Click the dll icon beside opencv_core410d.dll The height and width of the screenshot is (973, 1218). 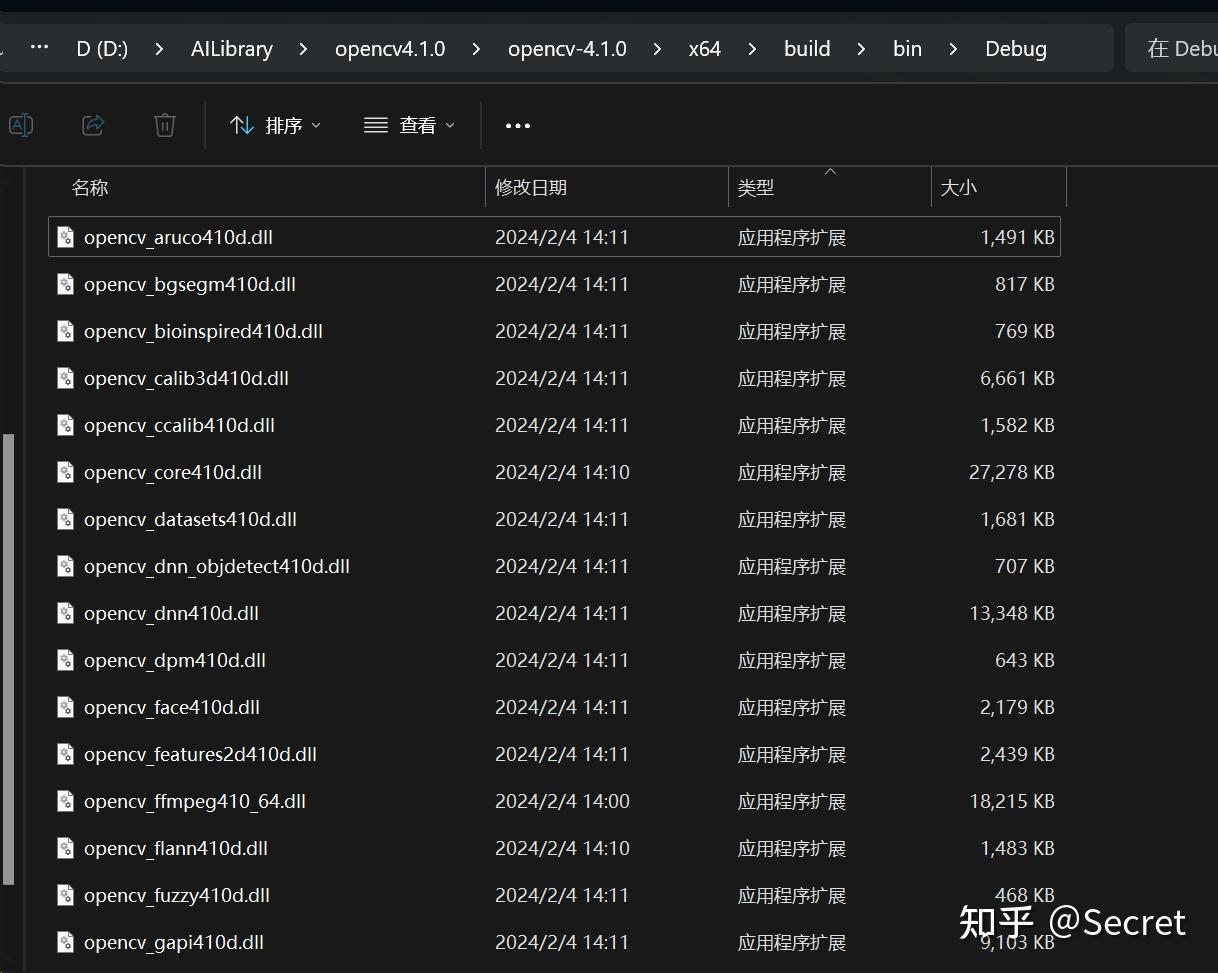65,472
